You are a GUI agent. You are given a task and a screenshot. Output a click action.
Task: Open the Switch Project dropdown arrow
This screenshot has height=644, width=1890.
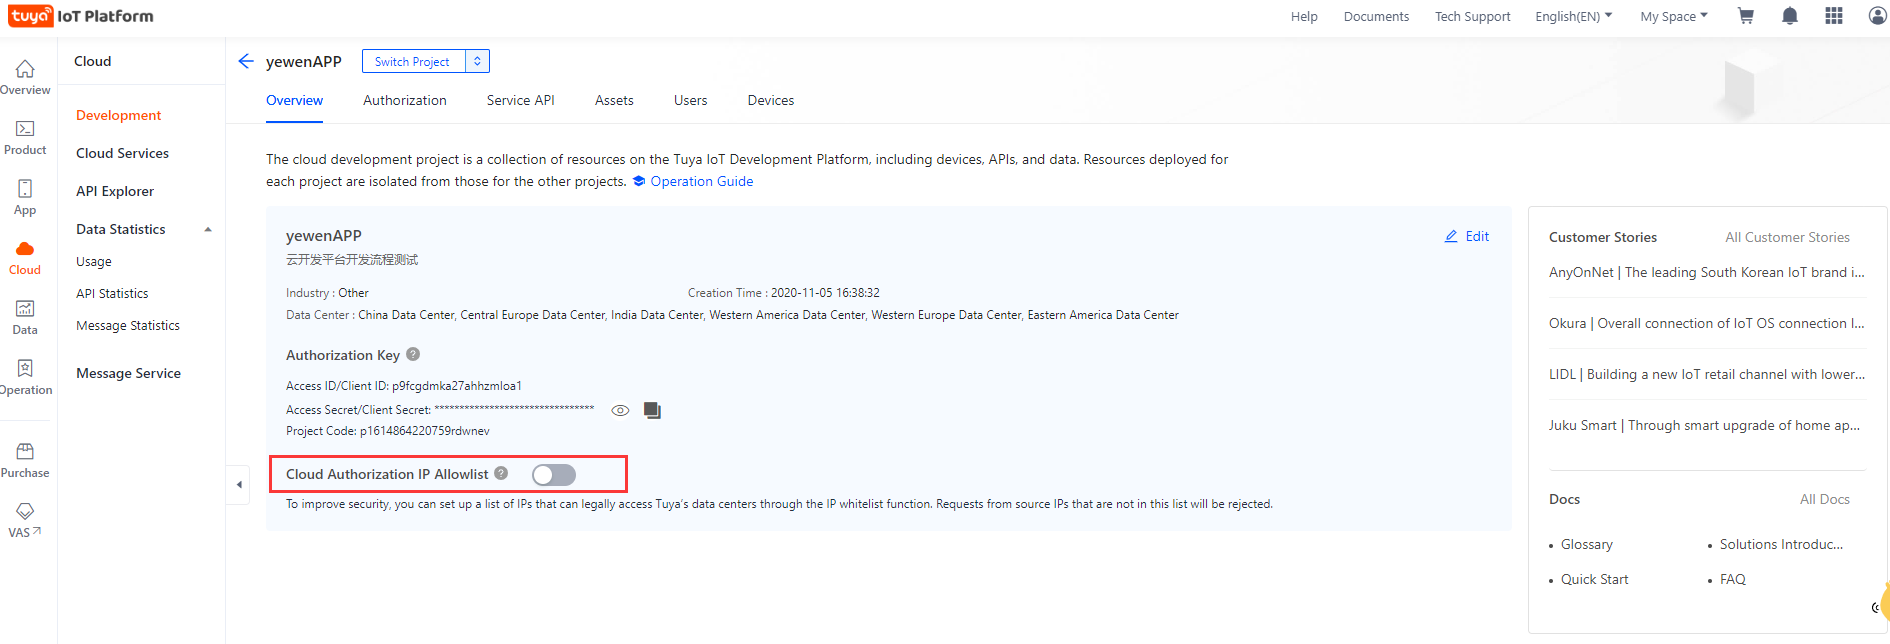477,61
